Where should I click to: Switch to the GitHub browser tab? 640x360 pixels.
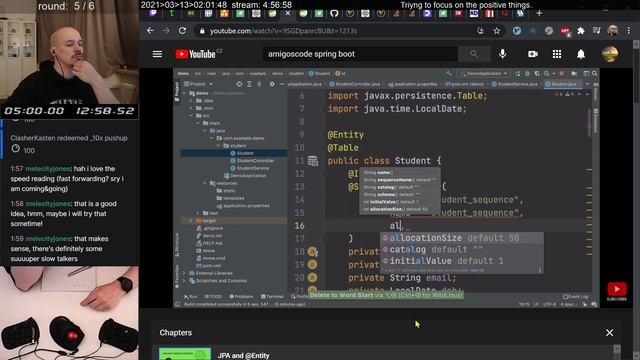pos(334,13)
